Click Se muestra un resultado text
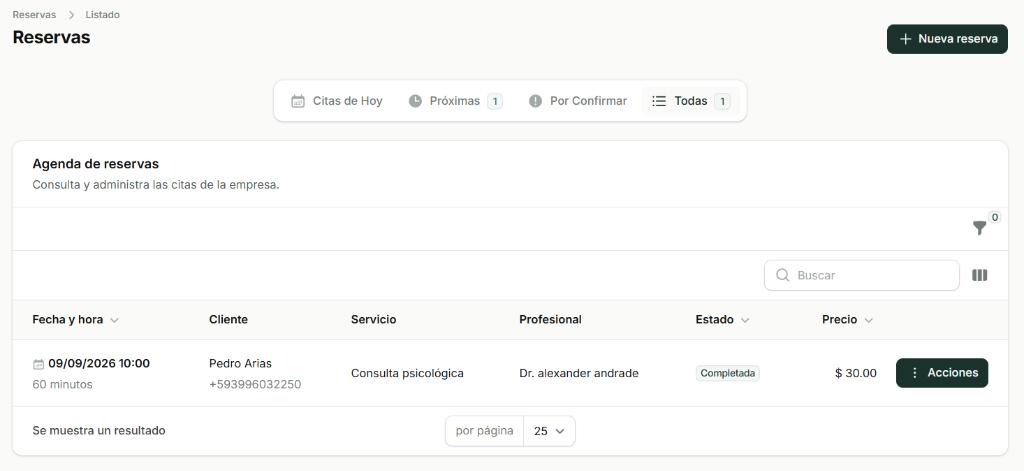1024x471 pixels. 99,430
